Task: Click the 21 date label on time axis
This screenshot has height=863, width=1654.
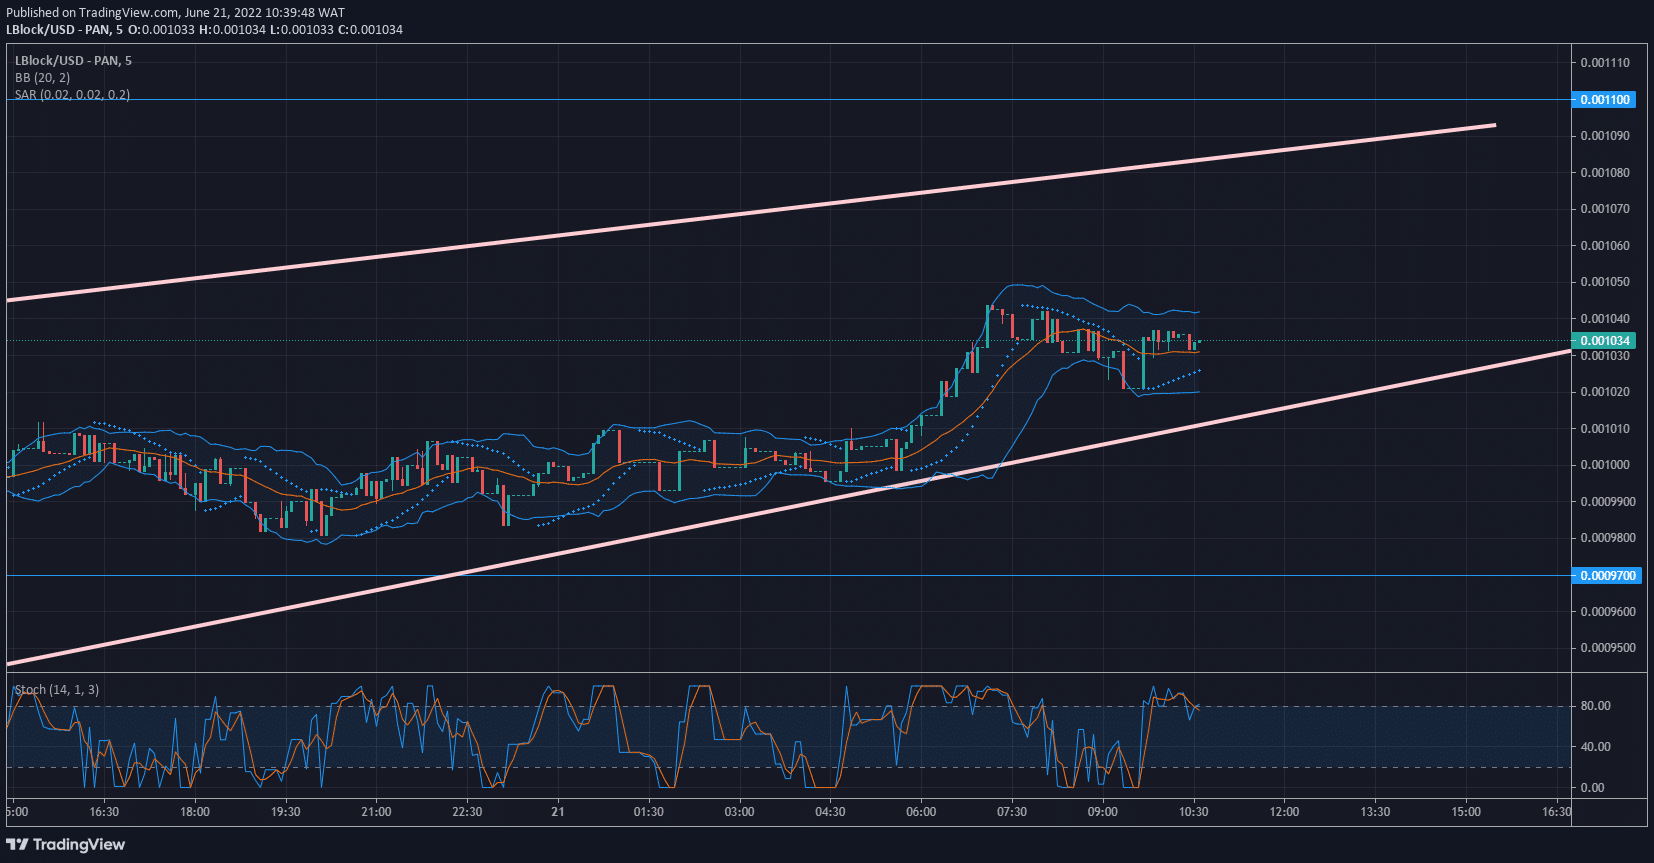Action: point(558,812)
